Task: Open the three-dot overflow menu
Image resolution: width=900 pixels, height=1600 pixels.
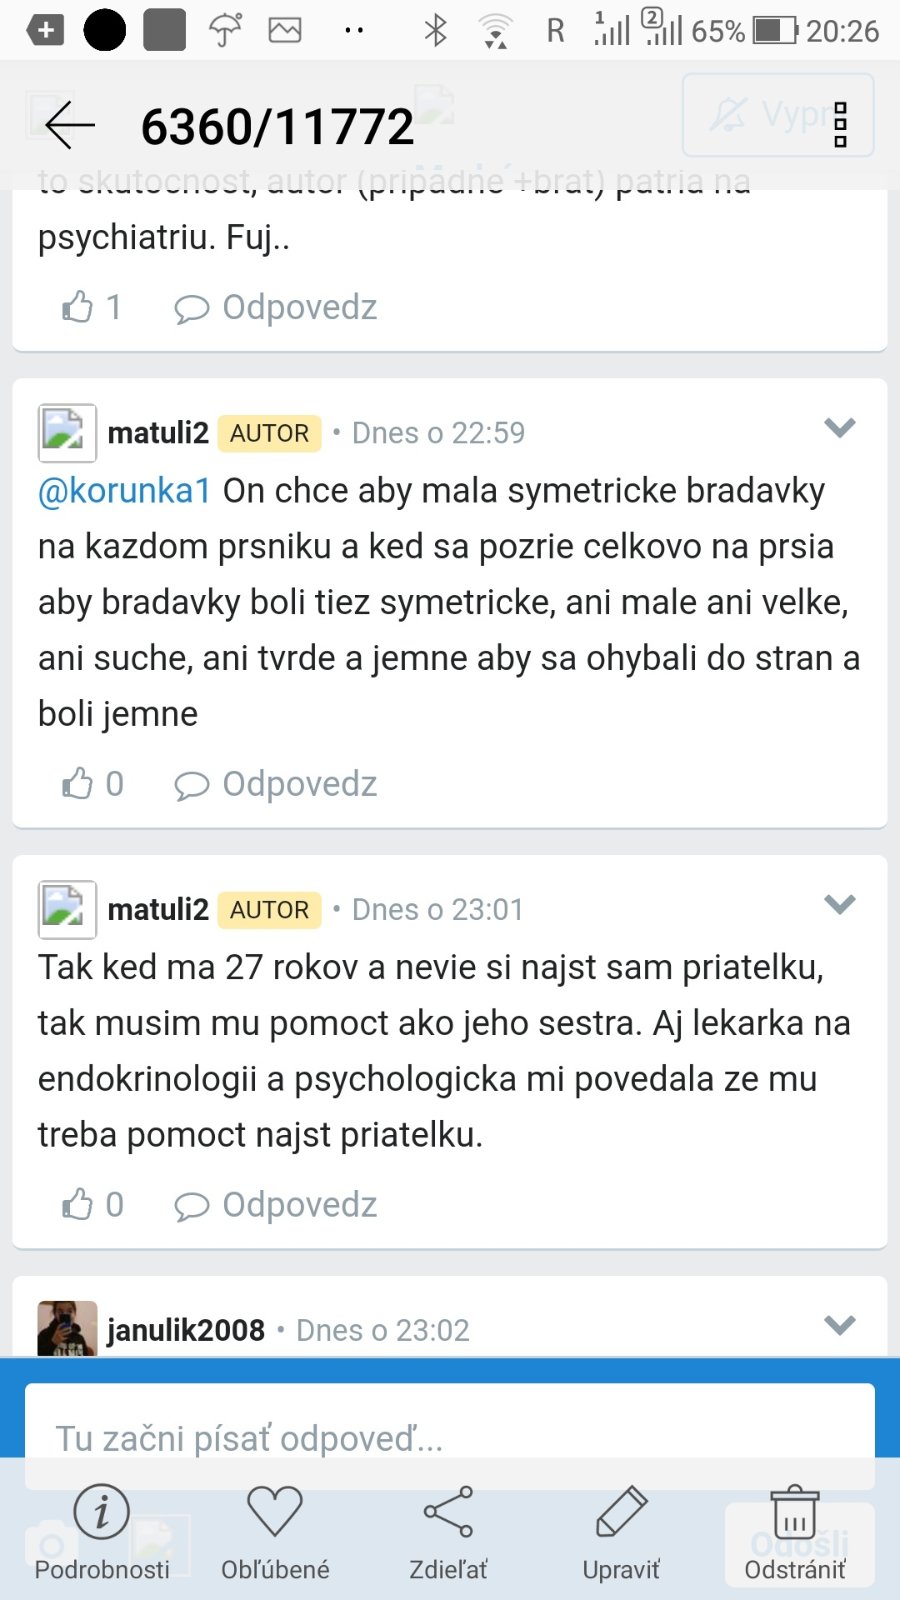Action: [x=840, y=125]
